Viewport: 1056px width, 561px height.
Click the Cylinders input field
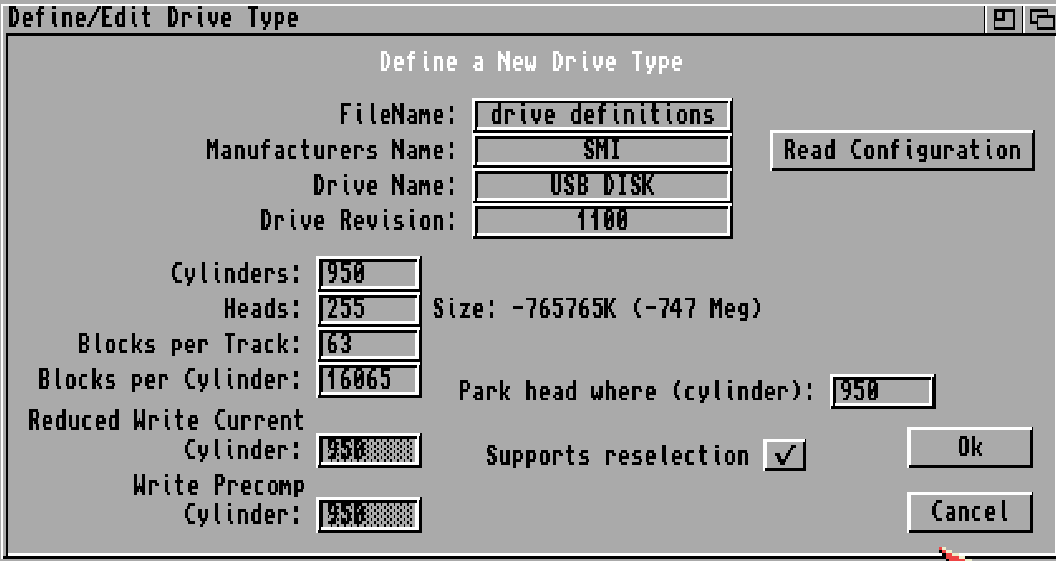click(369, 274)
